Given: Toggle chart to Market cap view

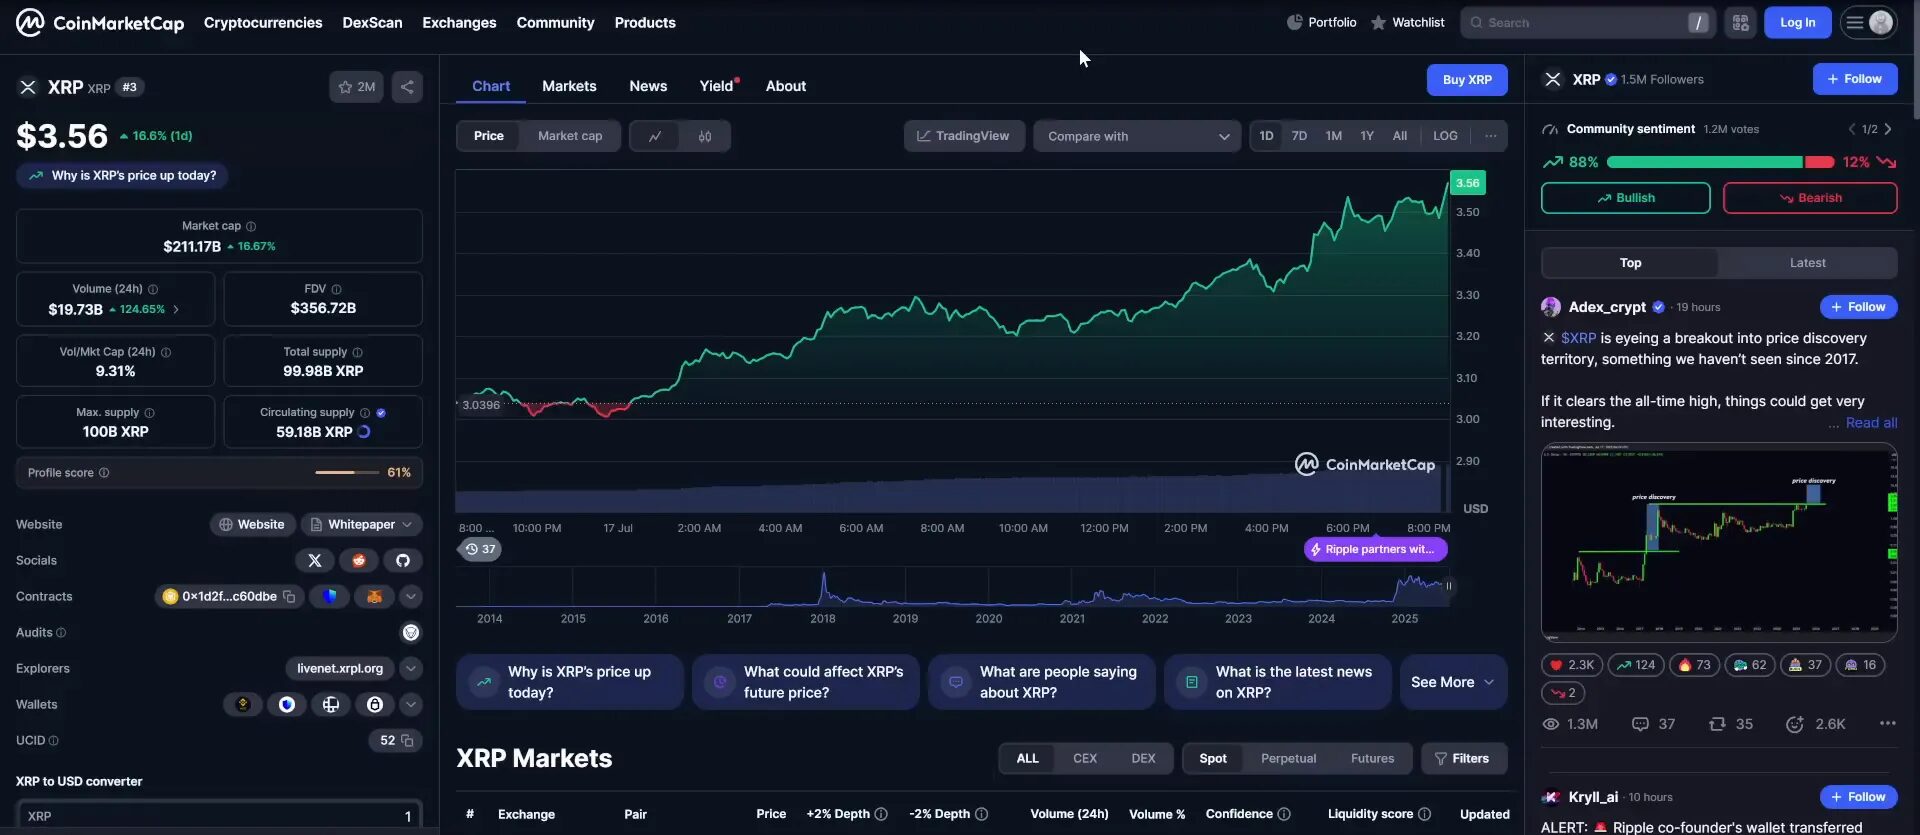Looking at the screenshot, I should pos(569,136).
